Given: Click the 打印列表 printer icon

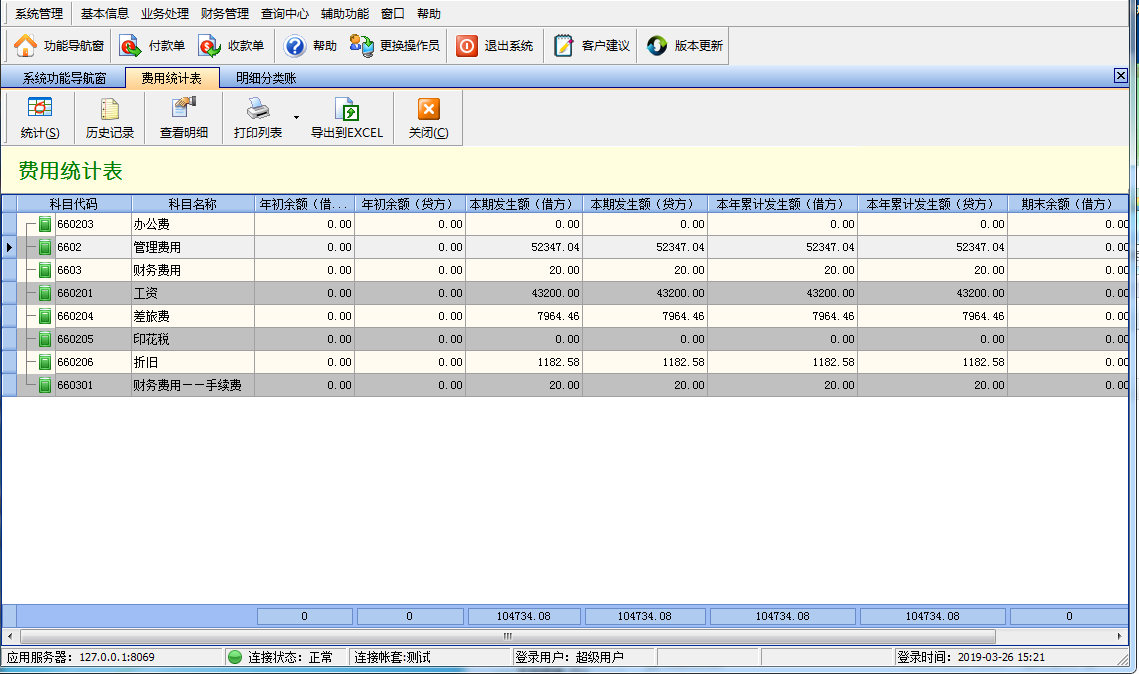Looking at the screenshot, I should (x=258, y=109).
